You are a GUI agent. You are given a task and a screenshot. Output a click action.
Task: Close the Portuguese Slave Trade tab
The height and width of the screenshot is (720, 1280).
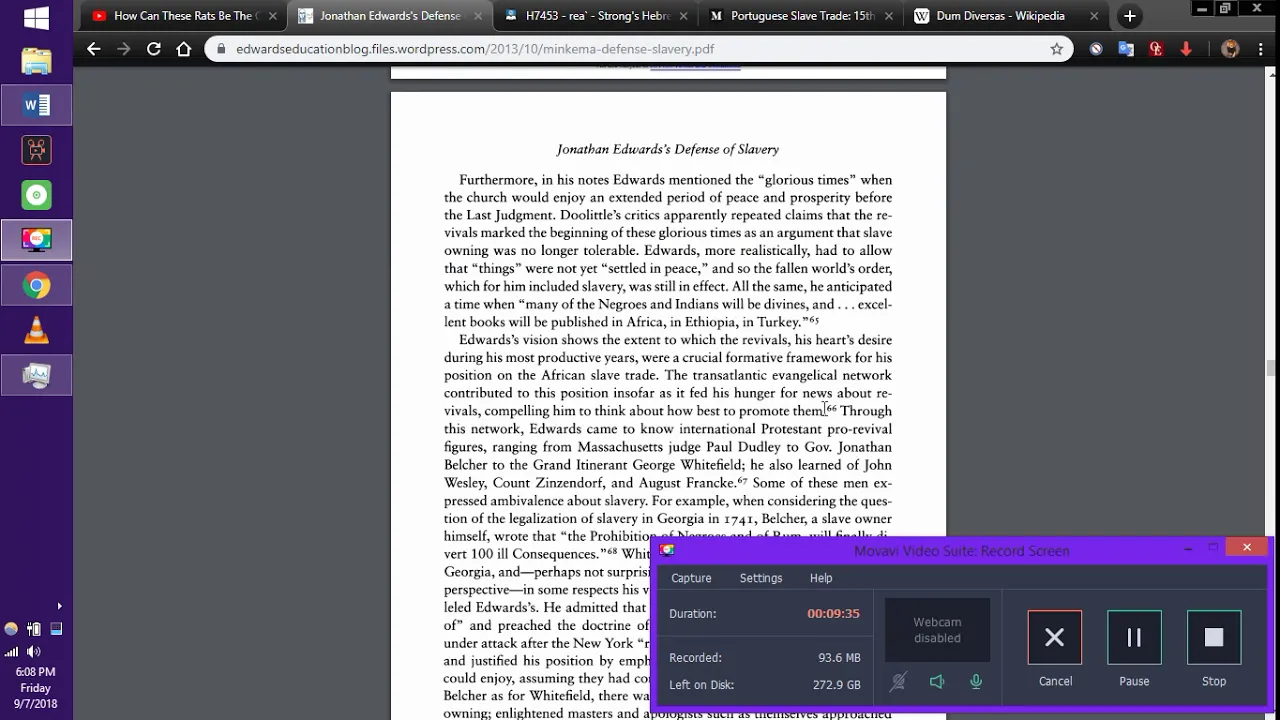[x=890, y=16]
